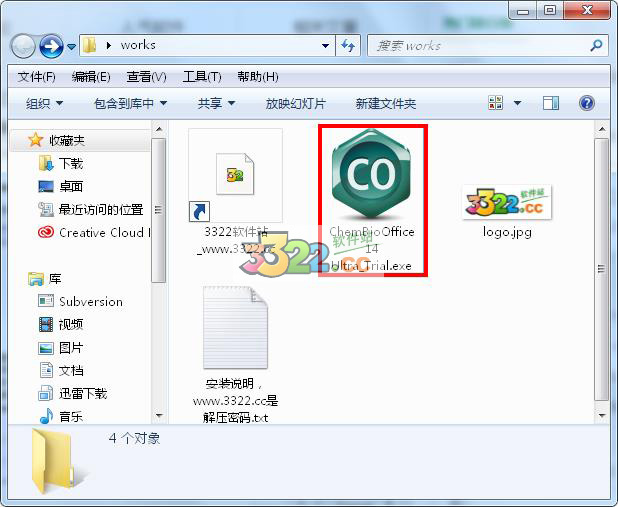Expand the address bar history dropdown
The height and width of the screenshot is (507, 618).
[x=326, y=46]
